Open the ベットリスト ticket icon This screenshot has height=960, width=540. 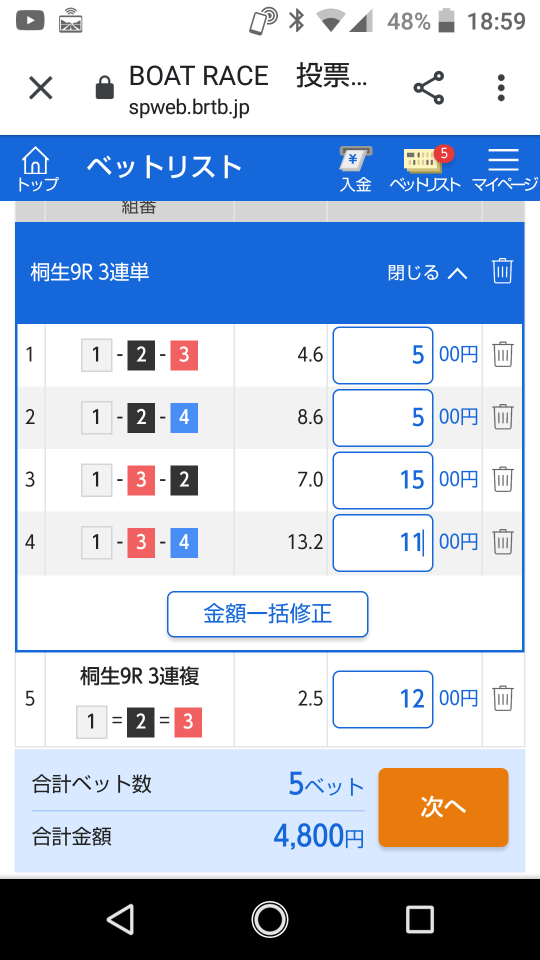[x=425, y=169]
